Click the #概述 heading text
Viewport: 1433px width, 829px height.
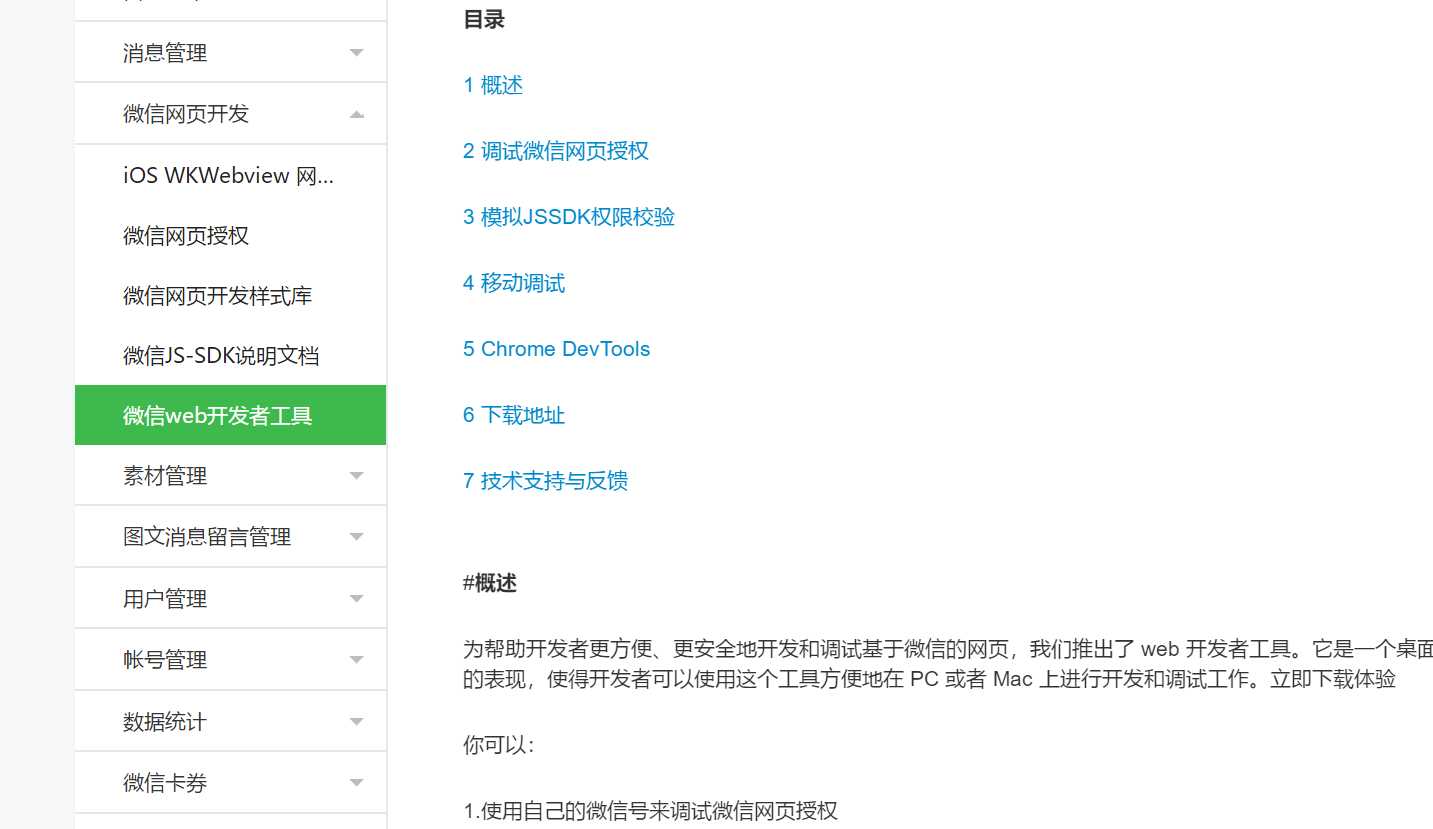[490, 583]
